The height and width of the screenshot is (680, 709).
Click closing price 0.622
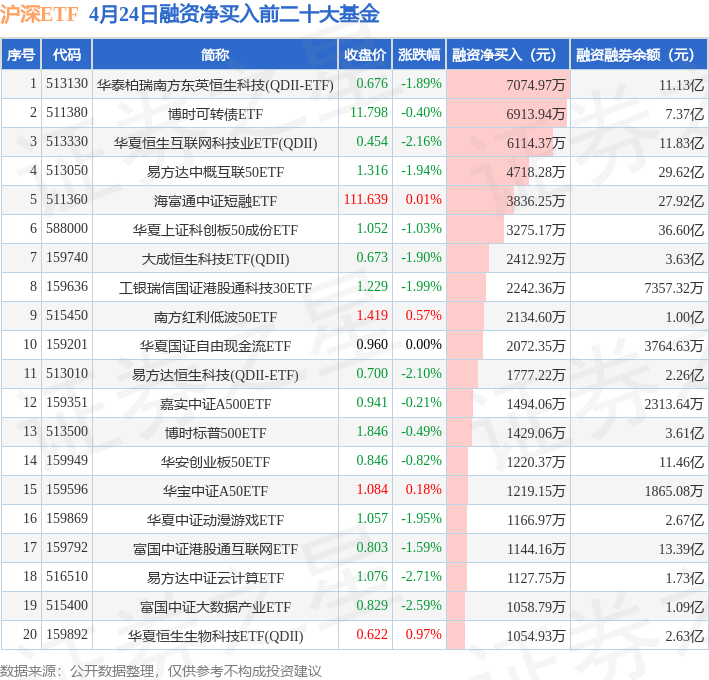click(x=372, y=634)
